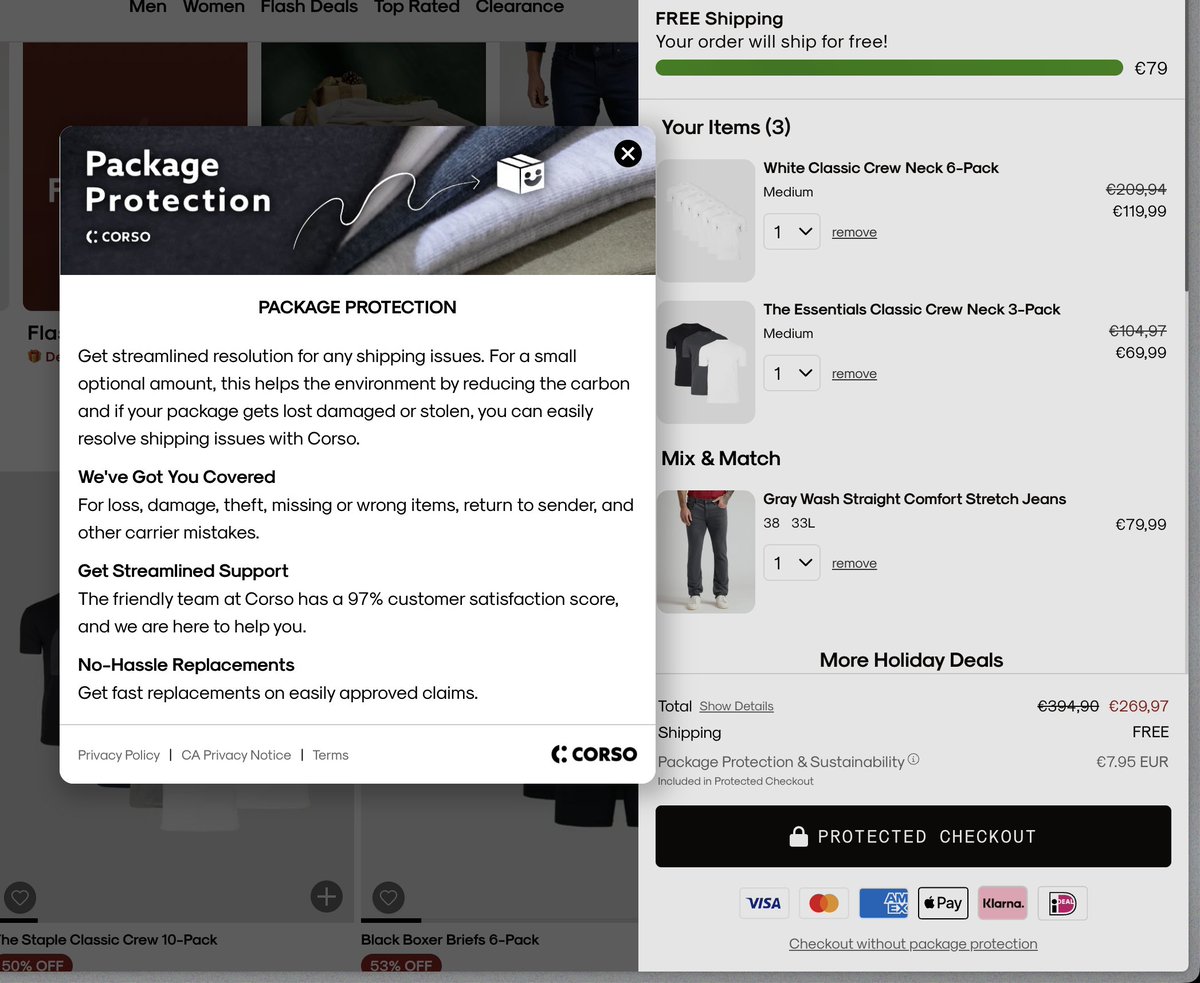Close the Package Protection popup

[x=628, y=153]
